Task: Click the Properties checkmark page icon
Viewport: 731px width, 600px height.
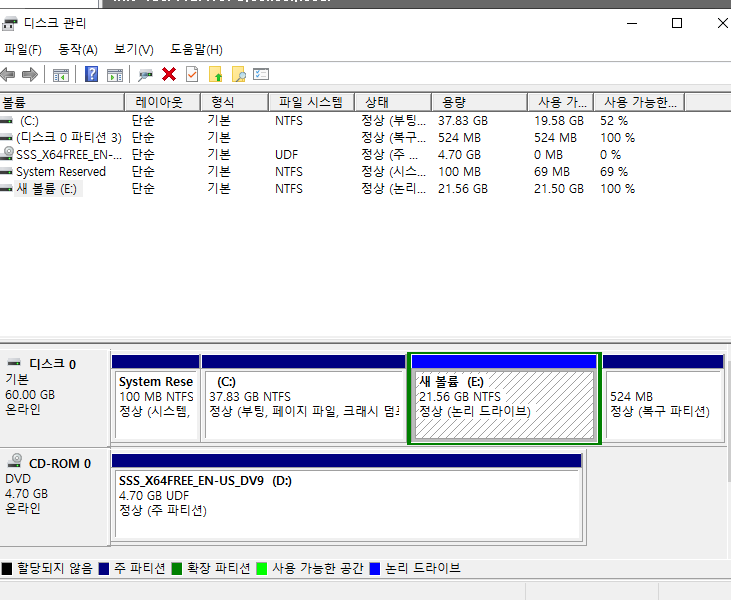Action: [192, 74]
